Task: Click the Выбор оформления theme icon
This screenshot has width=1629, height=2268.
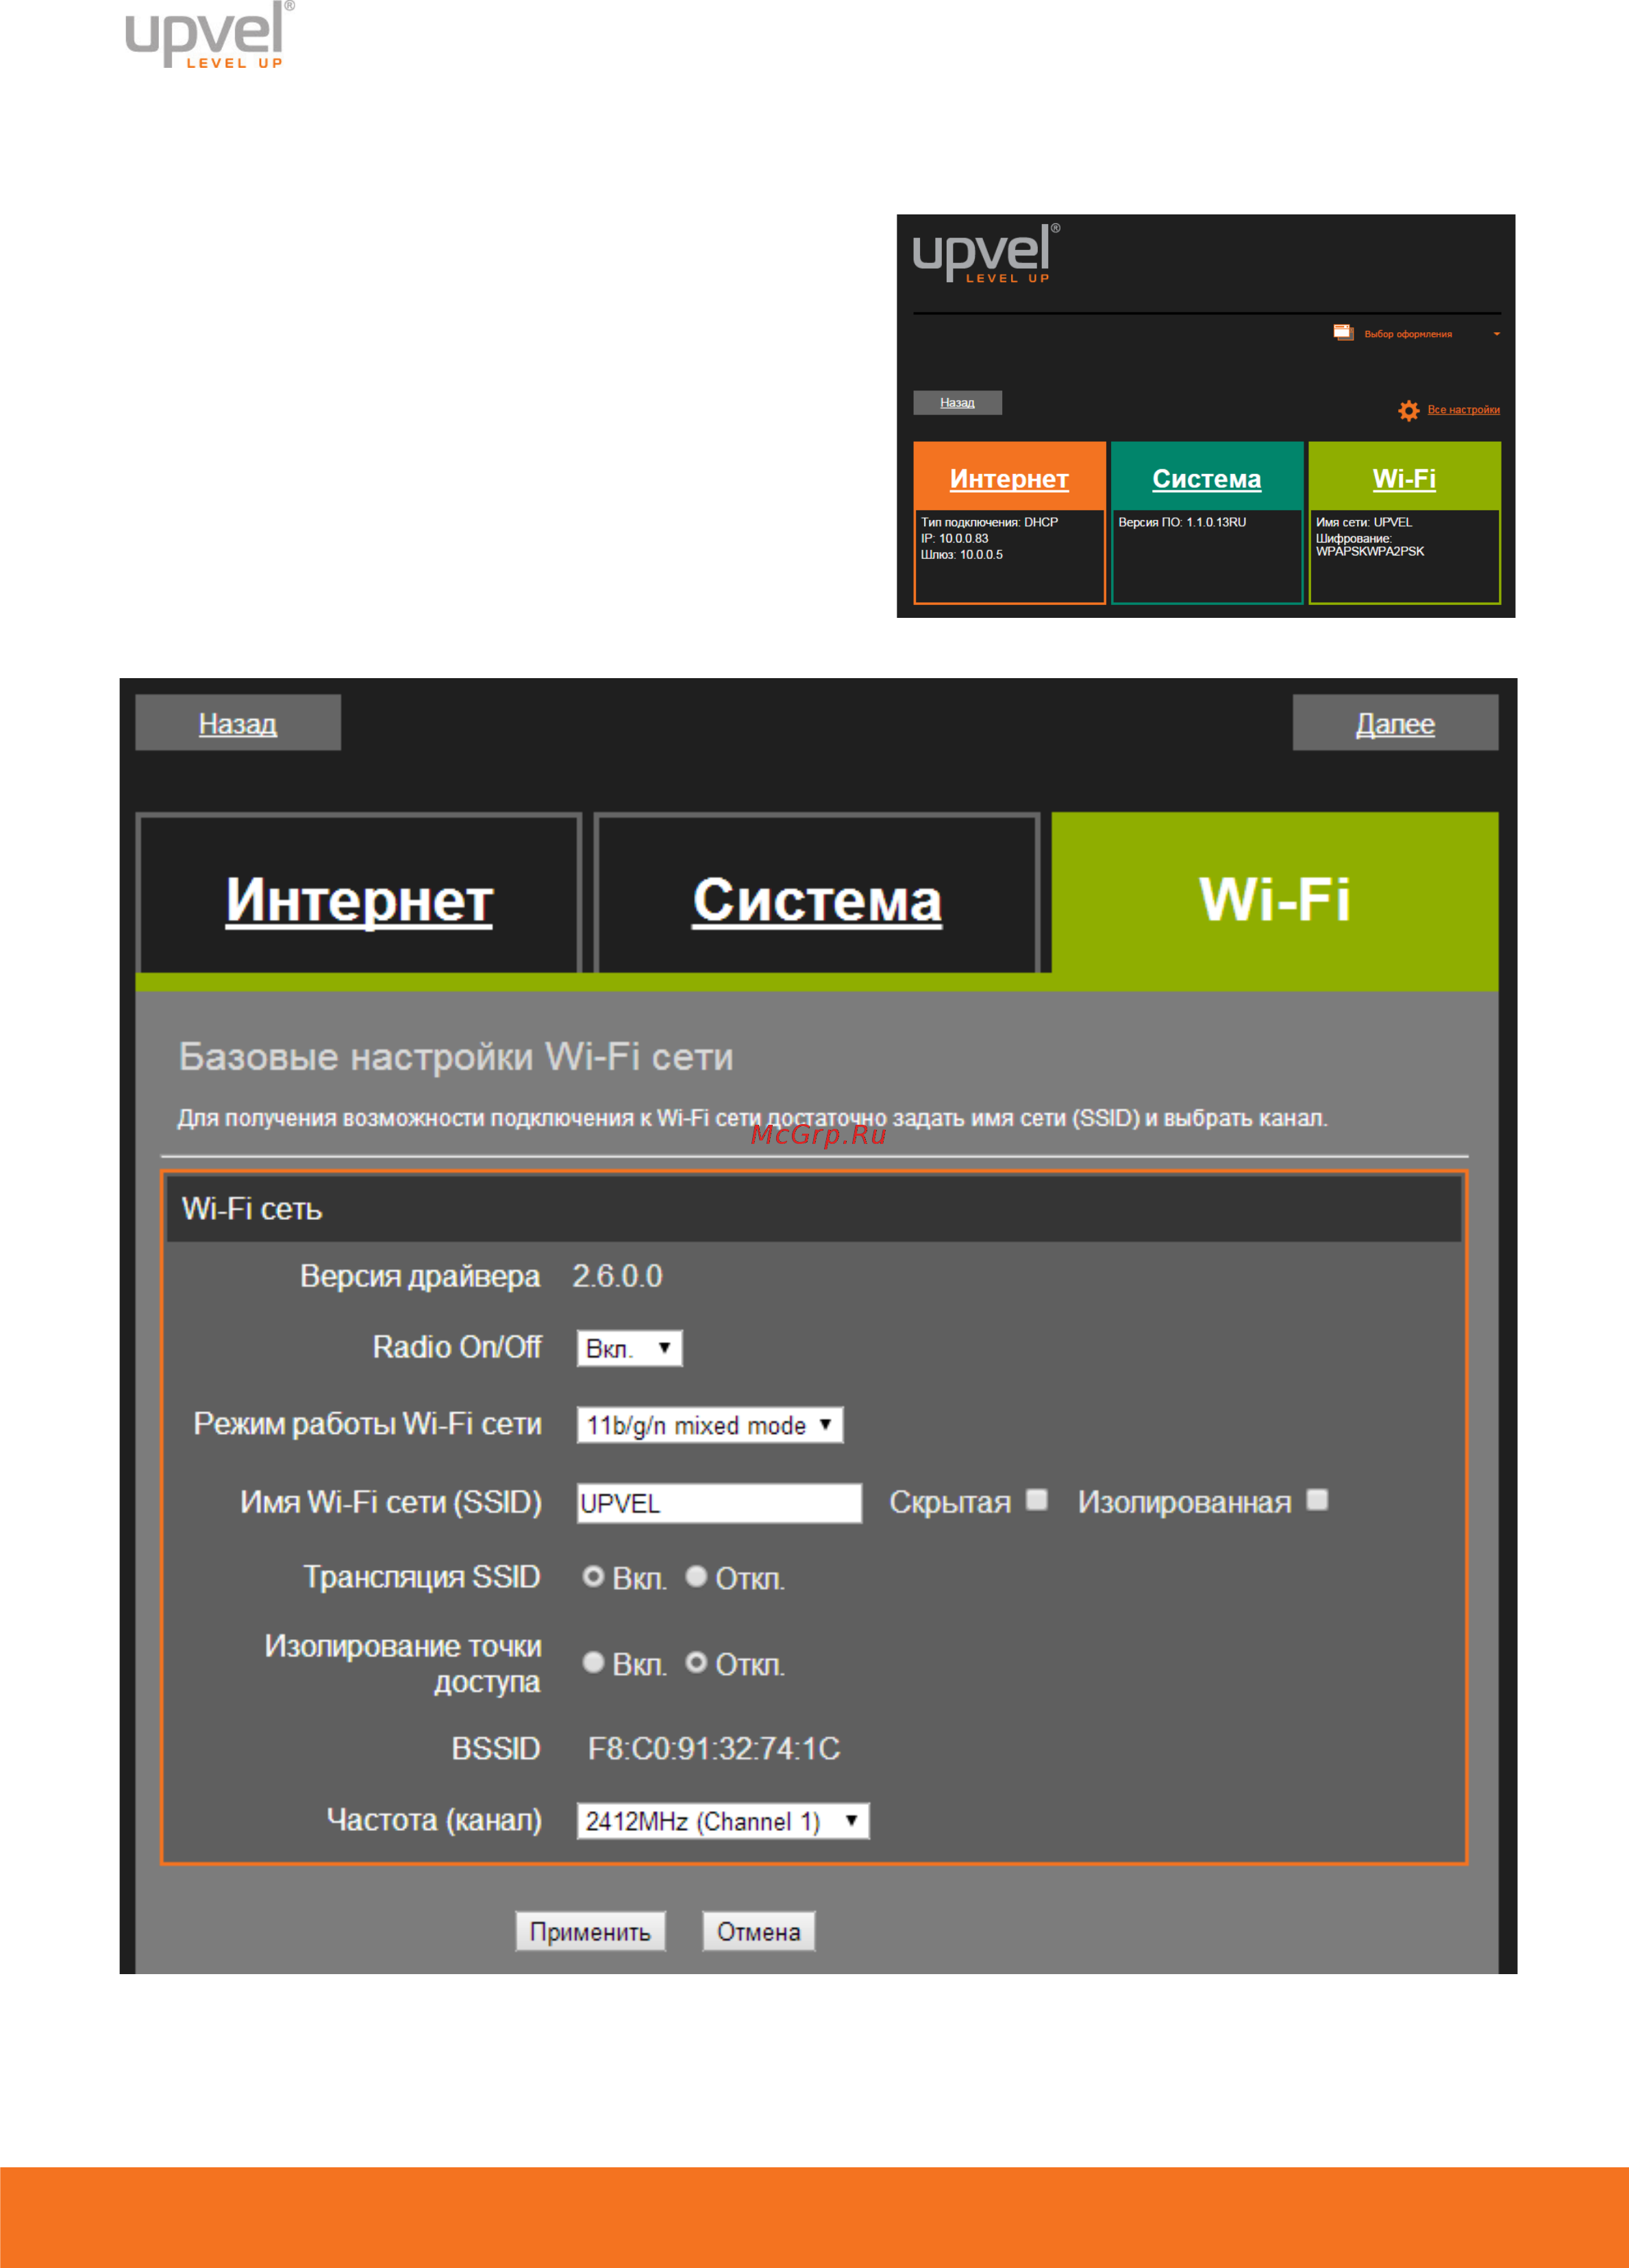Action: (x=1343, y=332)
